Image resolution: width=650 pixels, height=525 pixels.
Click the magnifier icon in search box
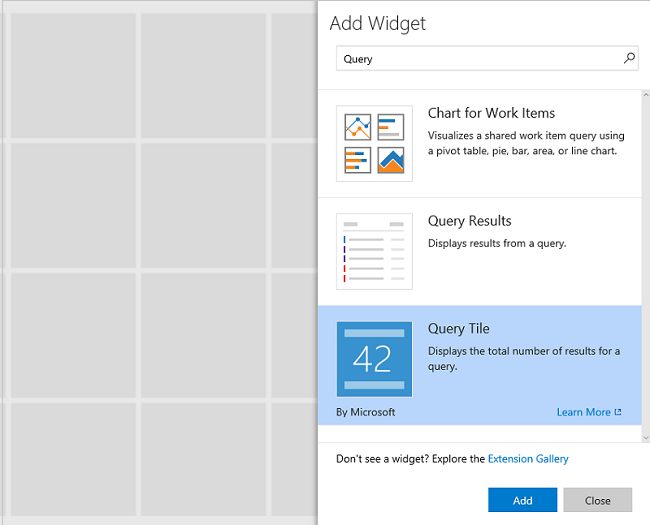click(629, 58)
